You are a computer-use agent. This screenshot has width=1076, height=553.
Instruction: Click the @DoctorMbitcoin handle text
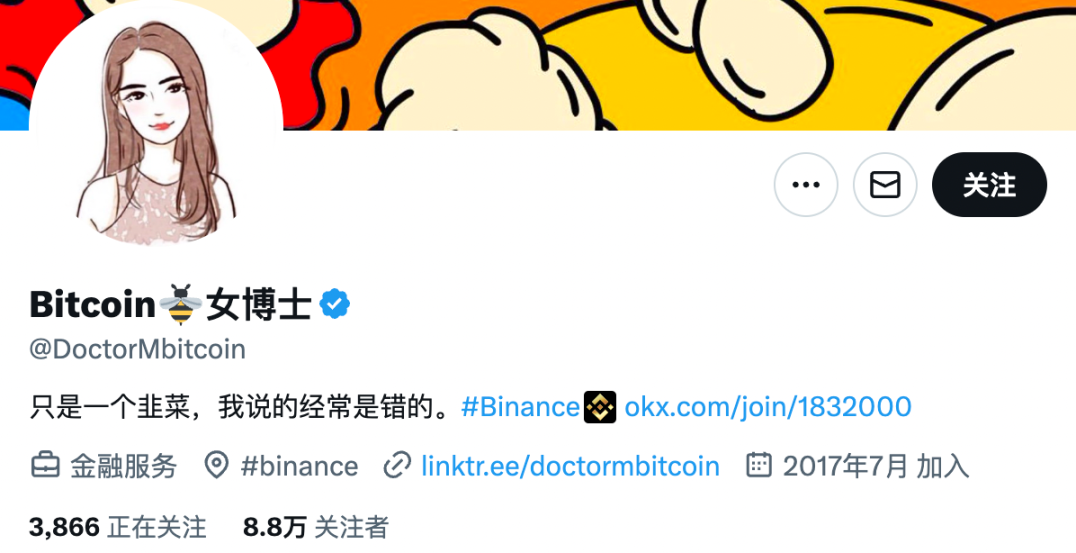(x=137, y=349)
